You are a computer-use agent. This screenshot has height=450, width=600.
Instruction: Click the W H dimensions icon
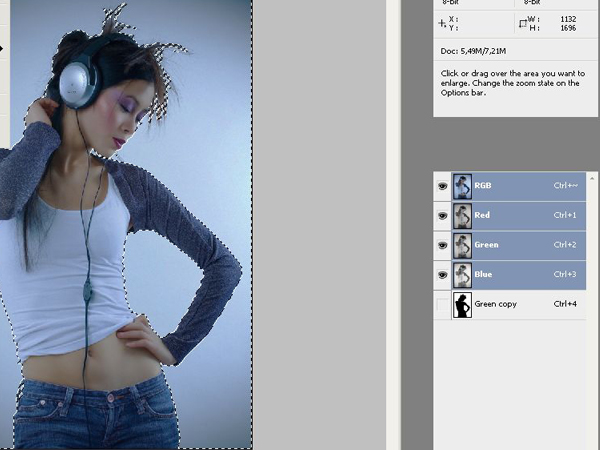pyautogui.click(x=523, y=23)
